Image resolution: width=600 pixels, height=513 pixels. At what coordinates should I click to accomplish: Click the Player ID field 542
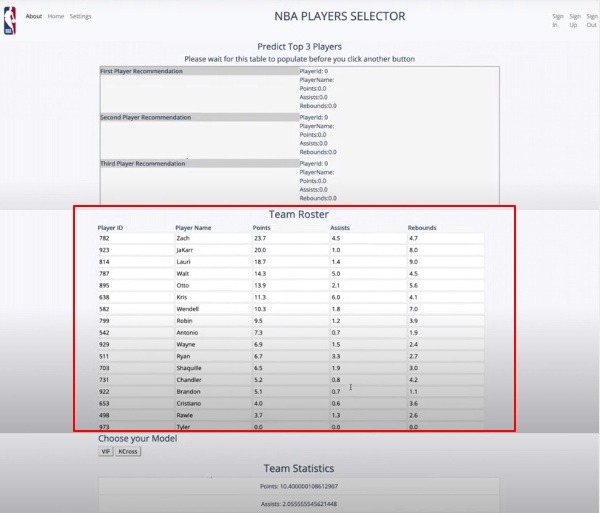coord(136,333)
